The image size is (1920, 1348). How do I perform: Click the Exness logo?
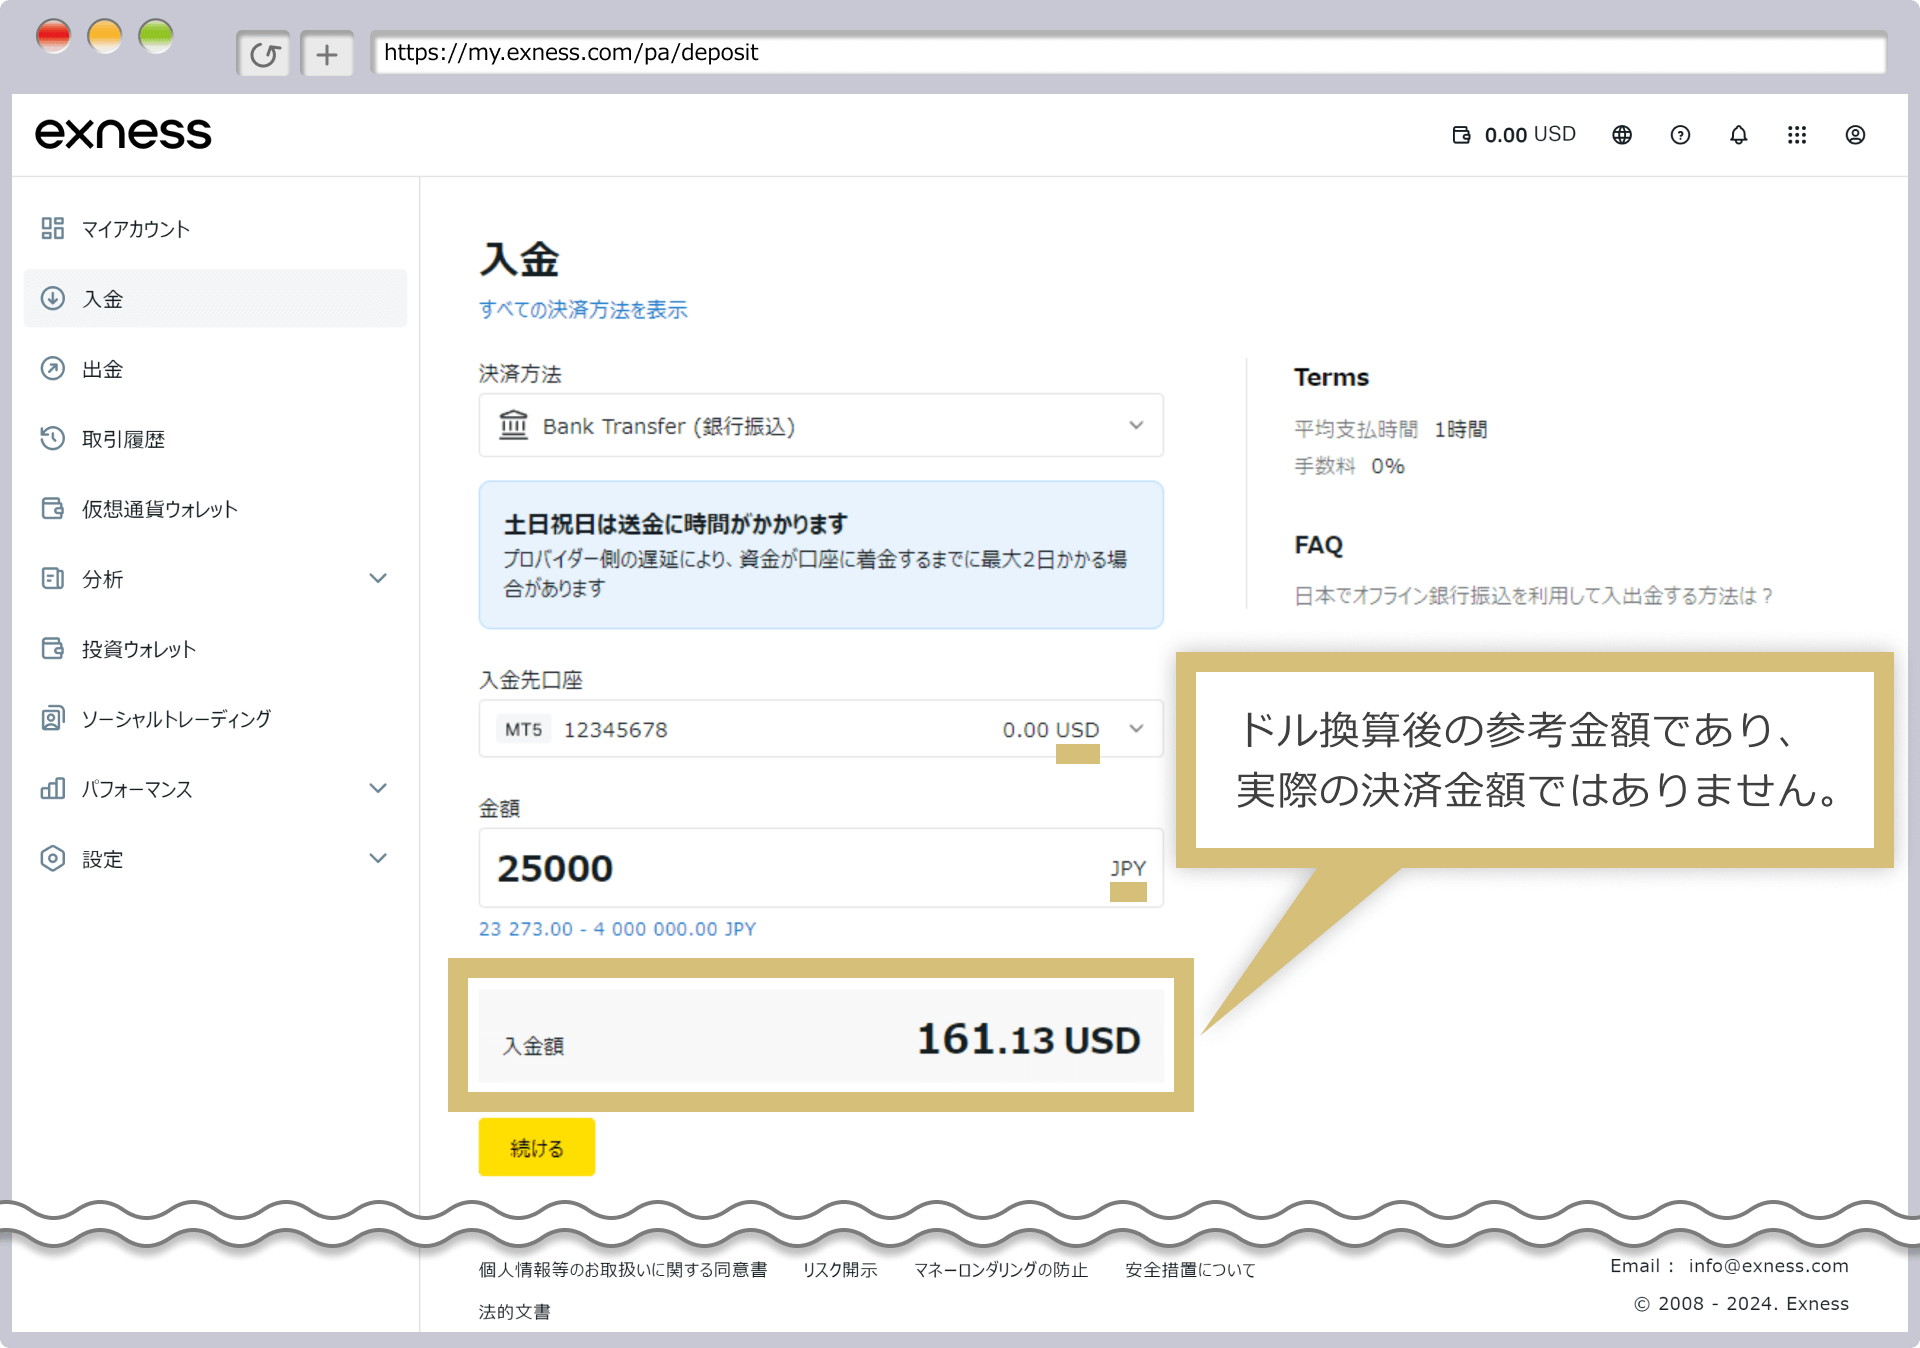point(123,134)
